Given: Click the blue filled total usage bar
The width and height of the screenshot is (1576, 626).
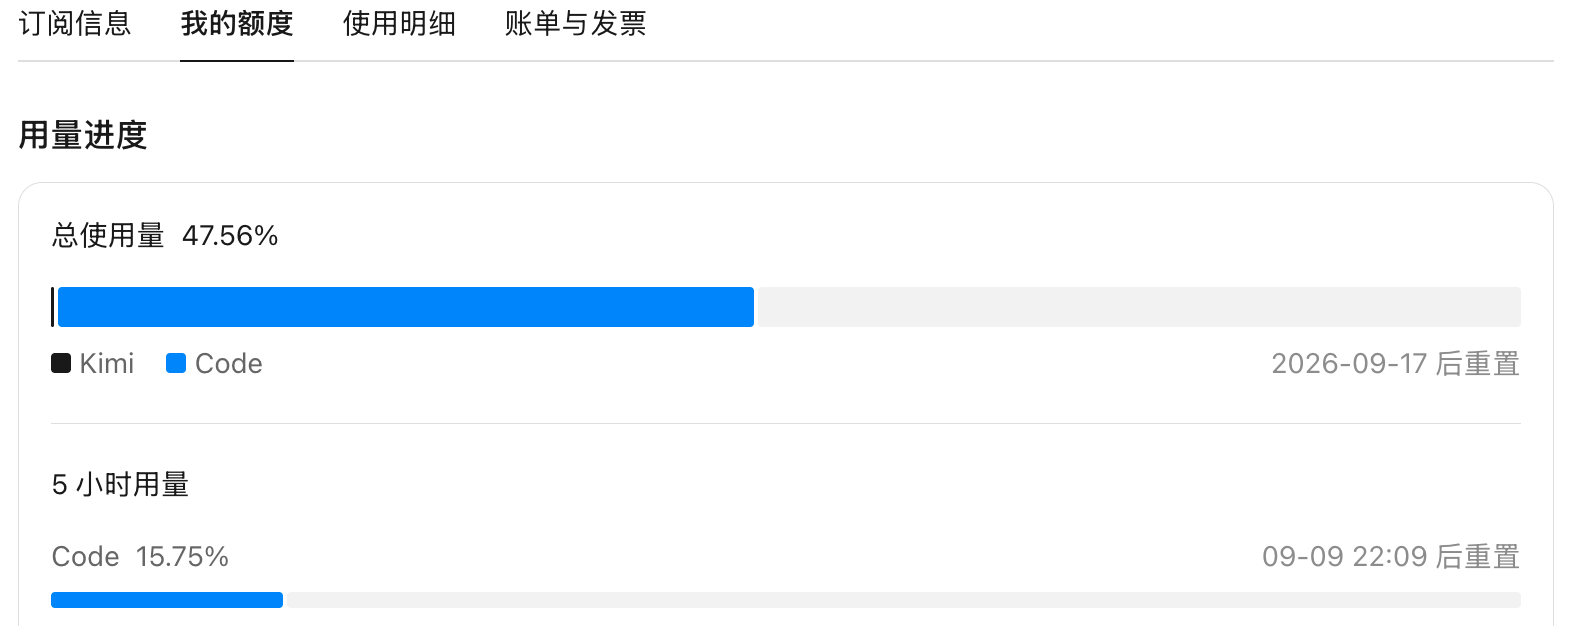Looking at the screenshot, I should [x=406, y=307].
